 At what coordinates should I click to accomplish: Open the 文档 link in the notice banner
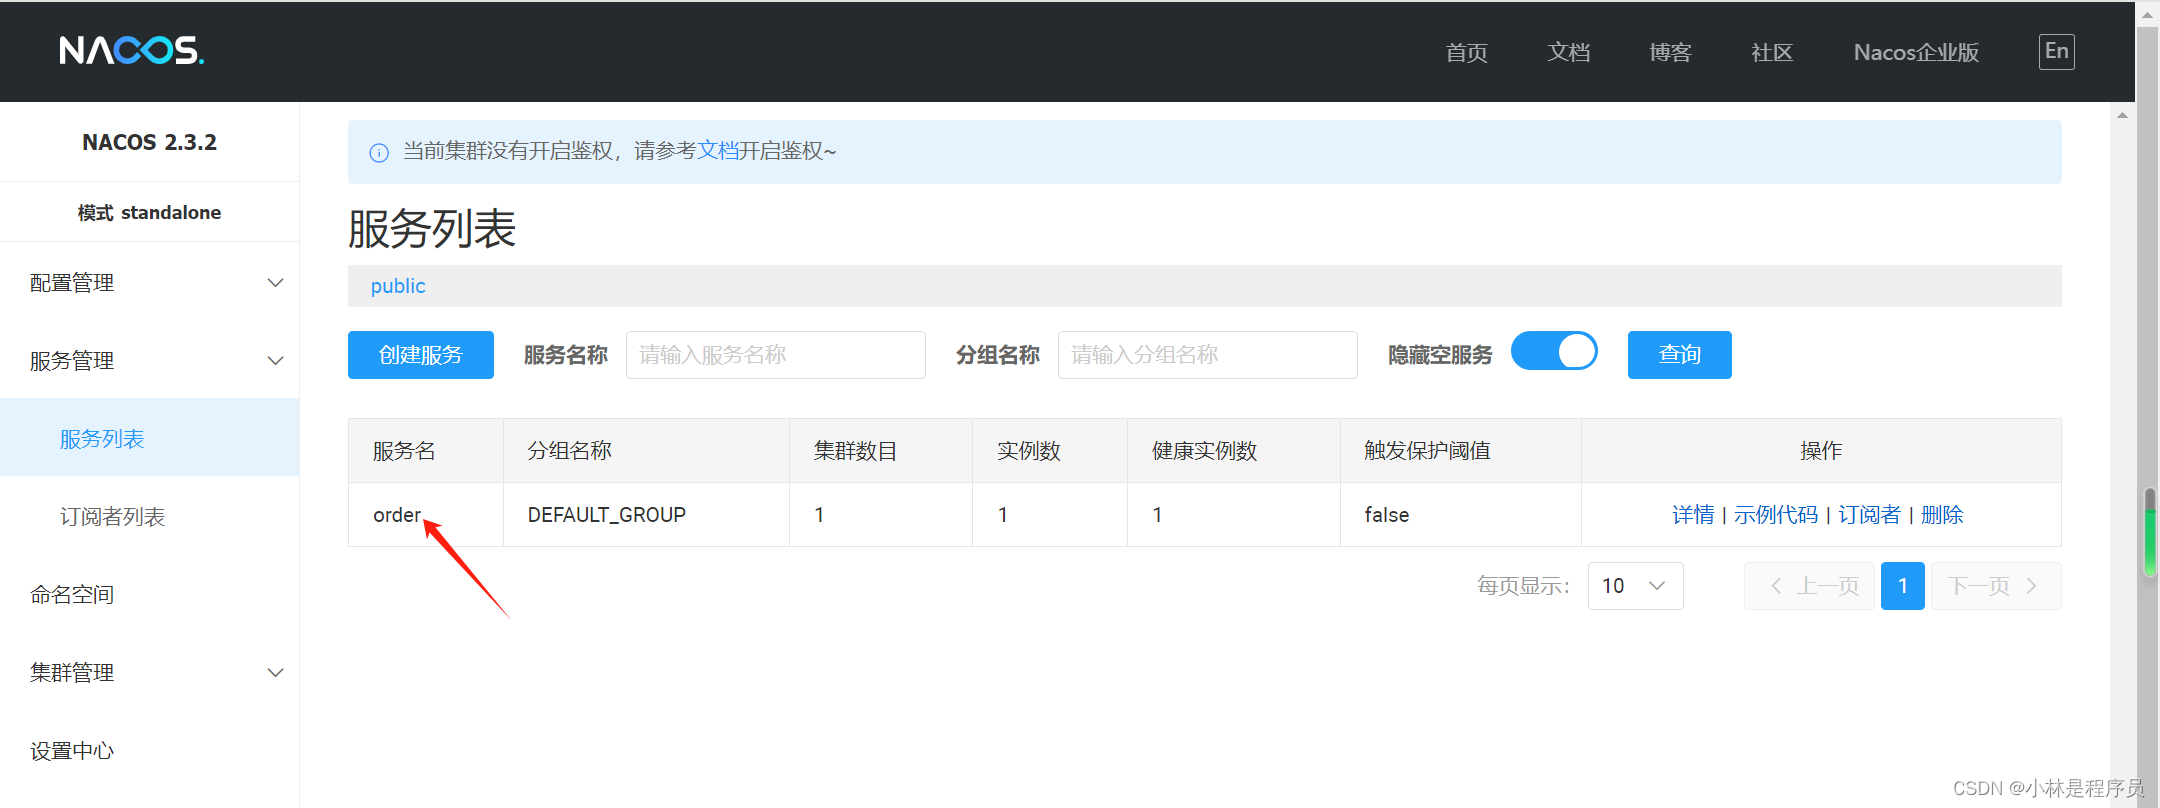[718, 151]
